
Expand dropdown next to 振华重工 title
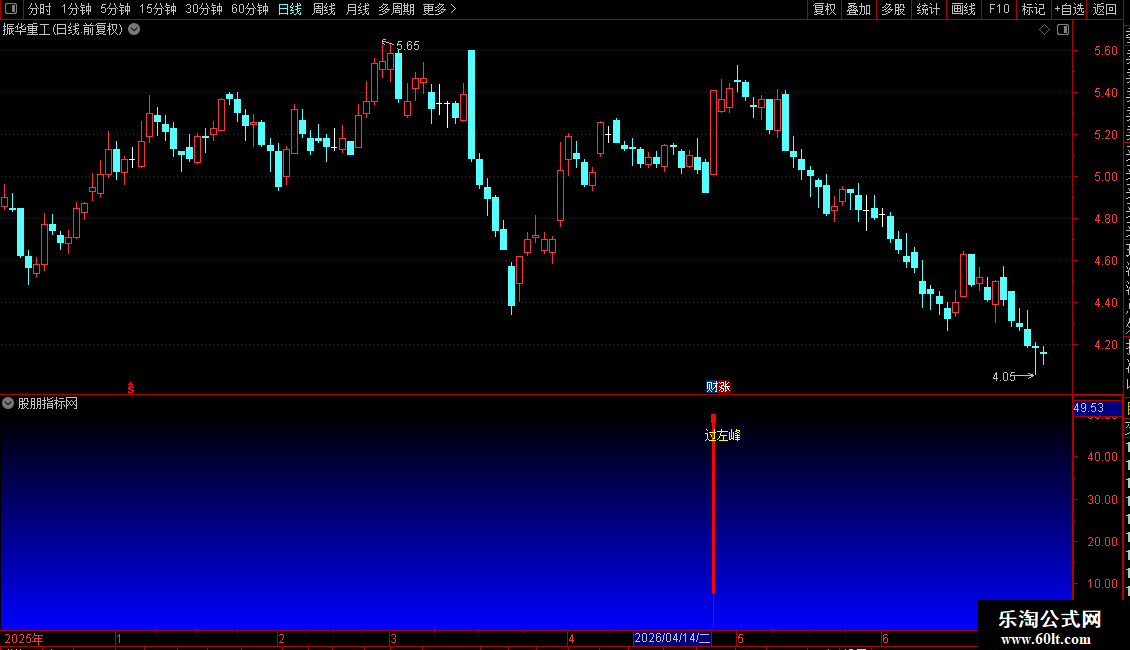click(134, 30)
